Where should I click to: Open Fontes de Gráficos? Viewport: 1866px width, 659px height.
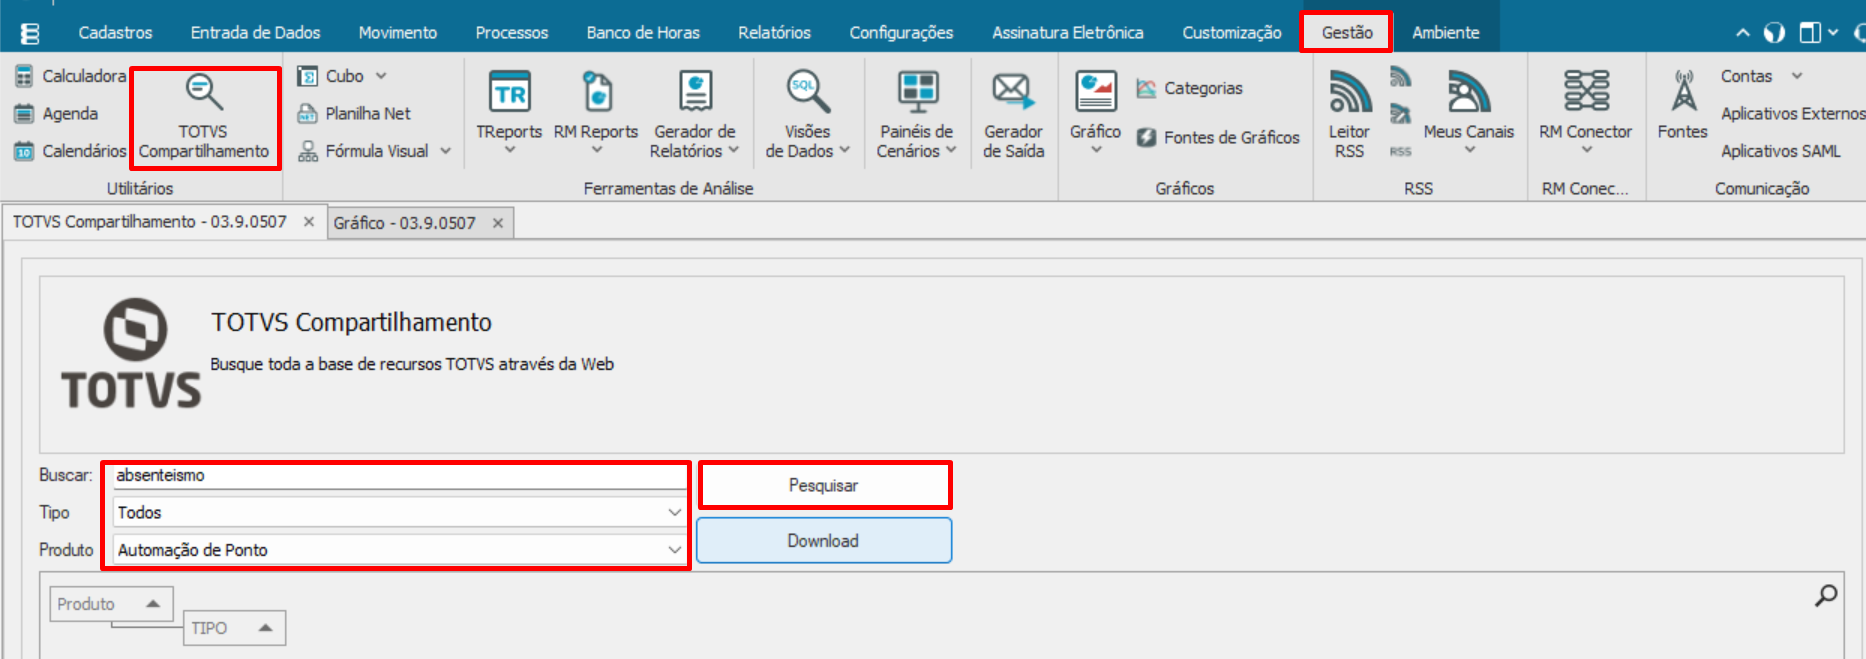[x=1218, y=138]
